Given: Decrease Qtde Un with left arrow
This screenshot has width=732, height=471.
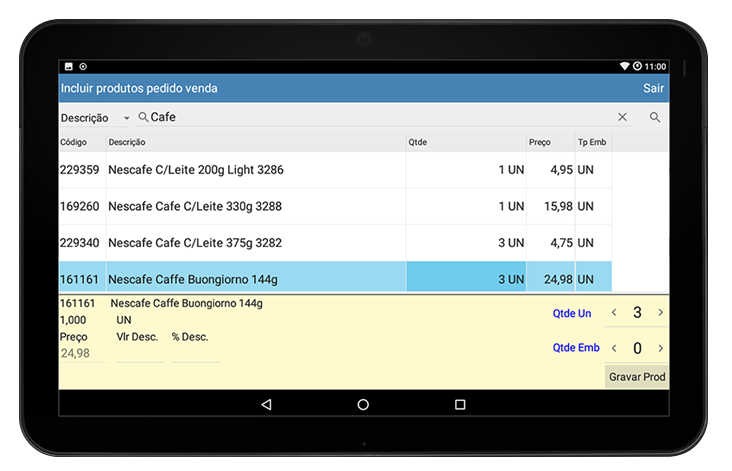Looking at the screenshot, I should click(614, 312).
